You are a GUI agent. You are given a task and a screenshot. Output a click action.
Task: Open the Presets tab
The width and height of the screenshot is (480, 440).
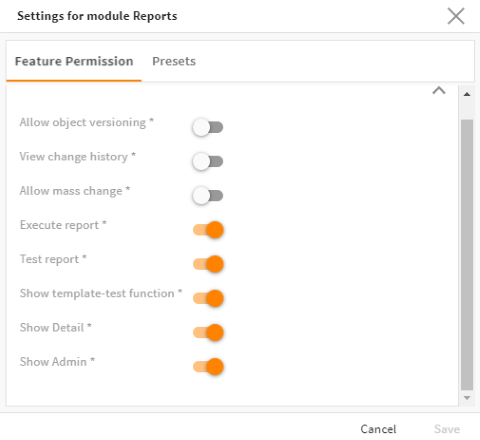[x=174, y=61]
